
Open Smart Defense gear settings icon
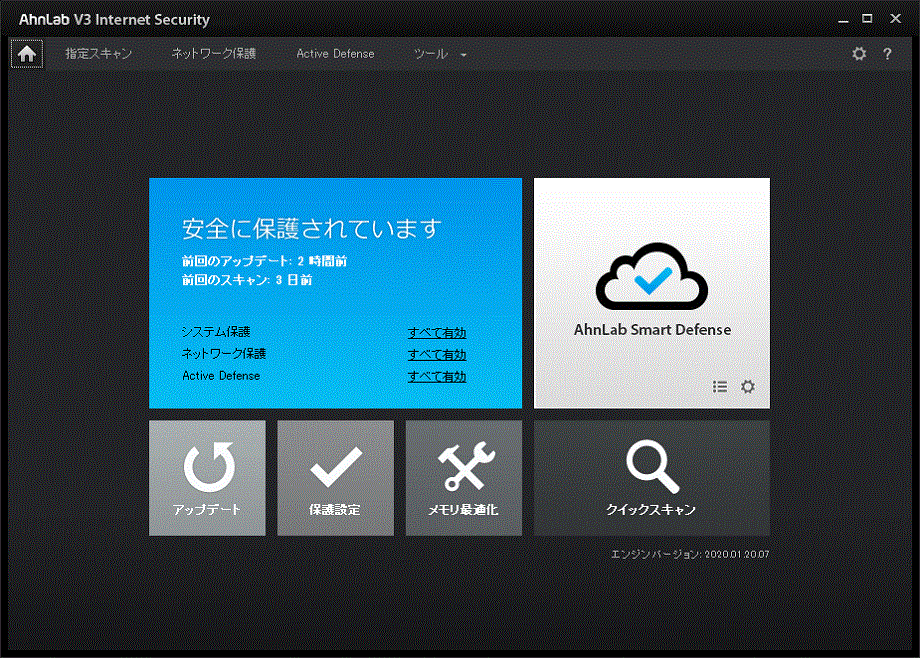point(748,387)
